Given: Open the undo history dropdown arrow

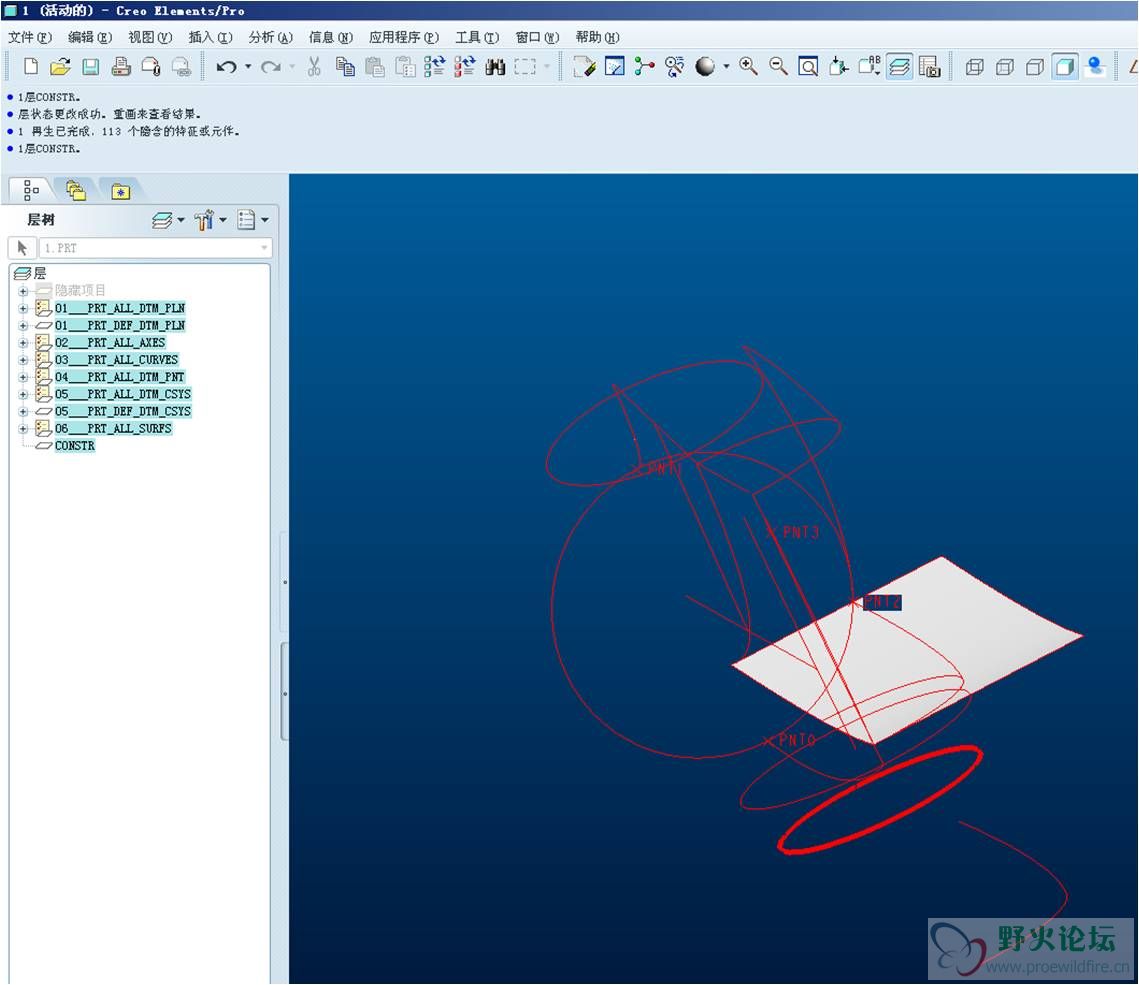Looking at the screenshot, I should pos(248,67).
